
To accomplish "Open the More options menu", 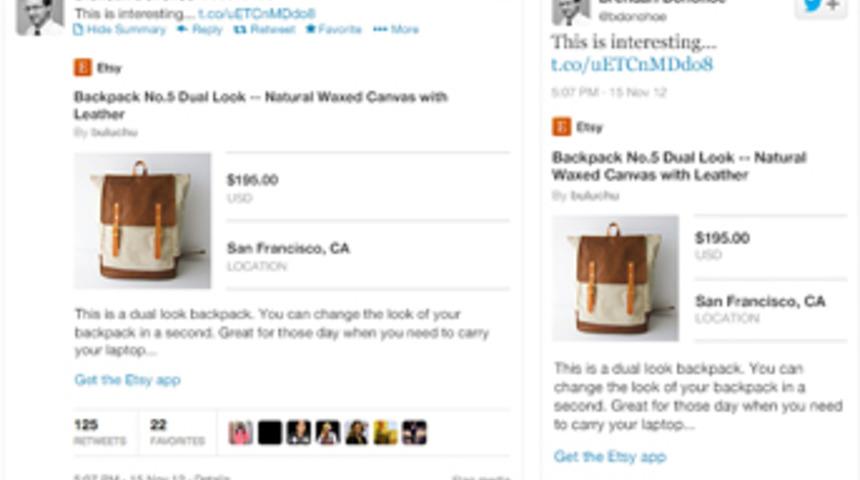I will (396, 30).
